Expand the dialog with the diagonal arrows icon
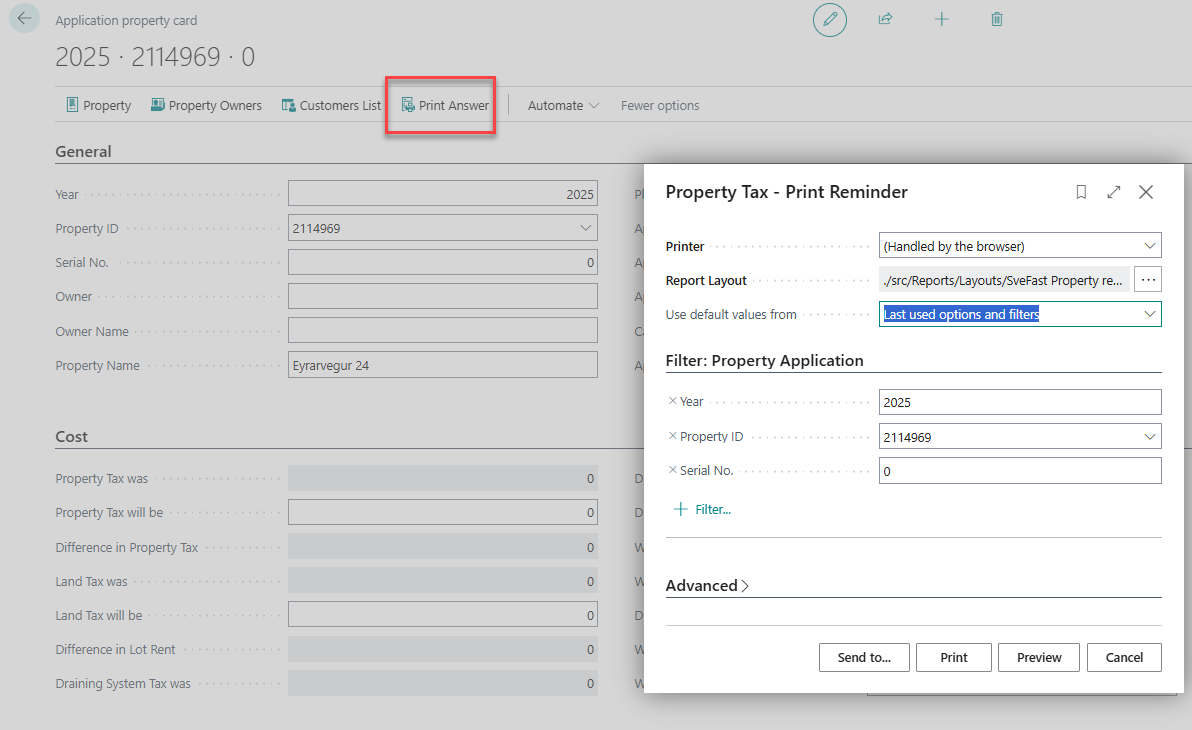 point(1114,192)
